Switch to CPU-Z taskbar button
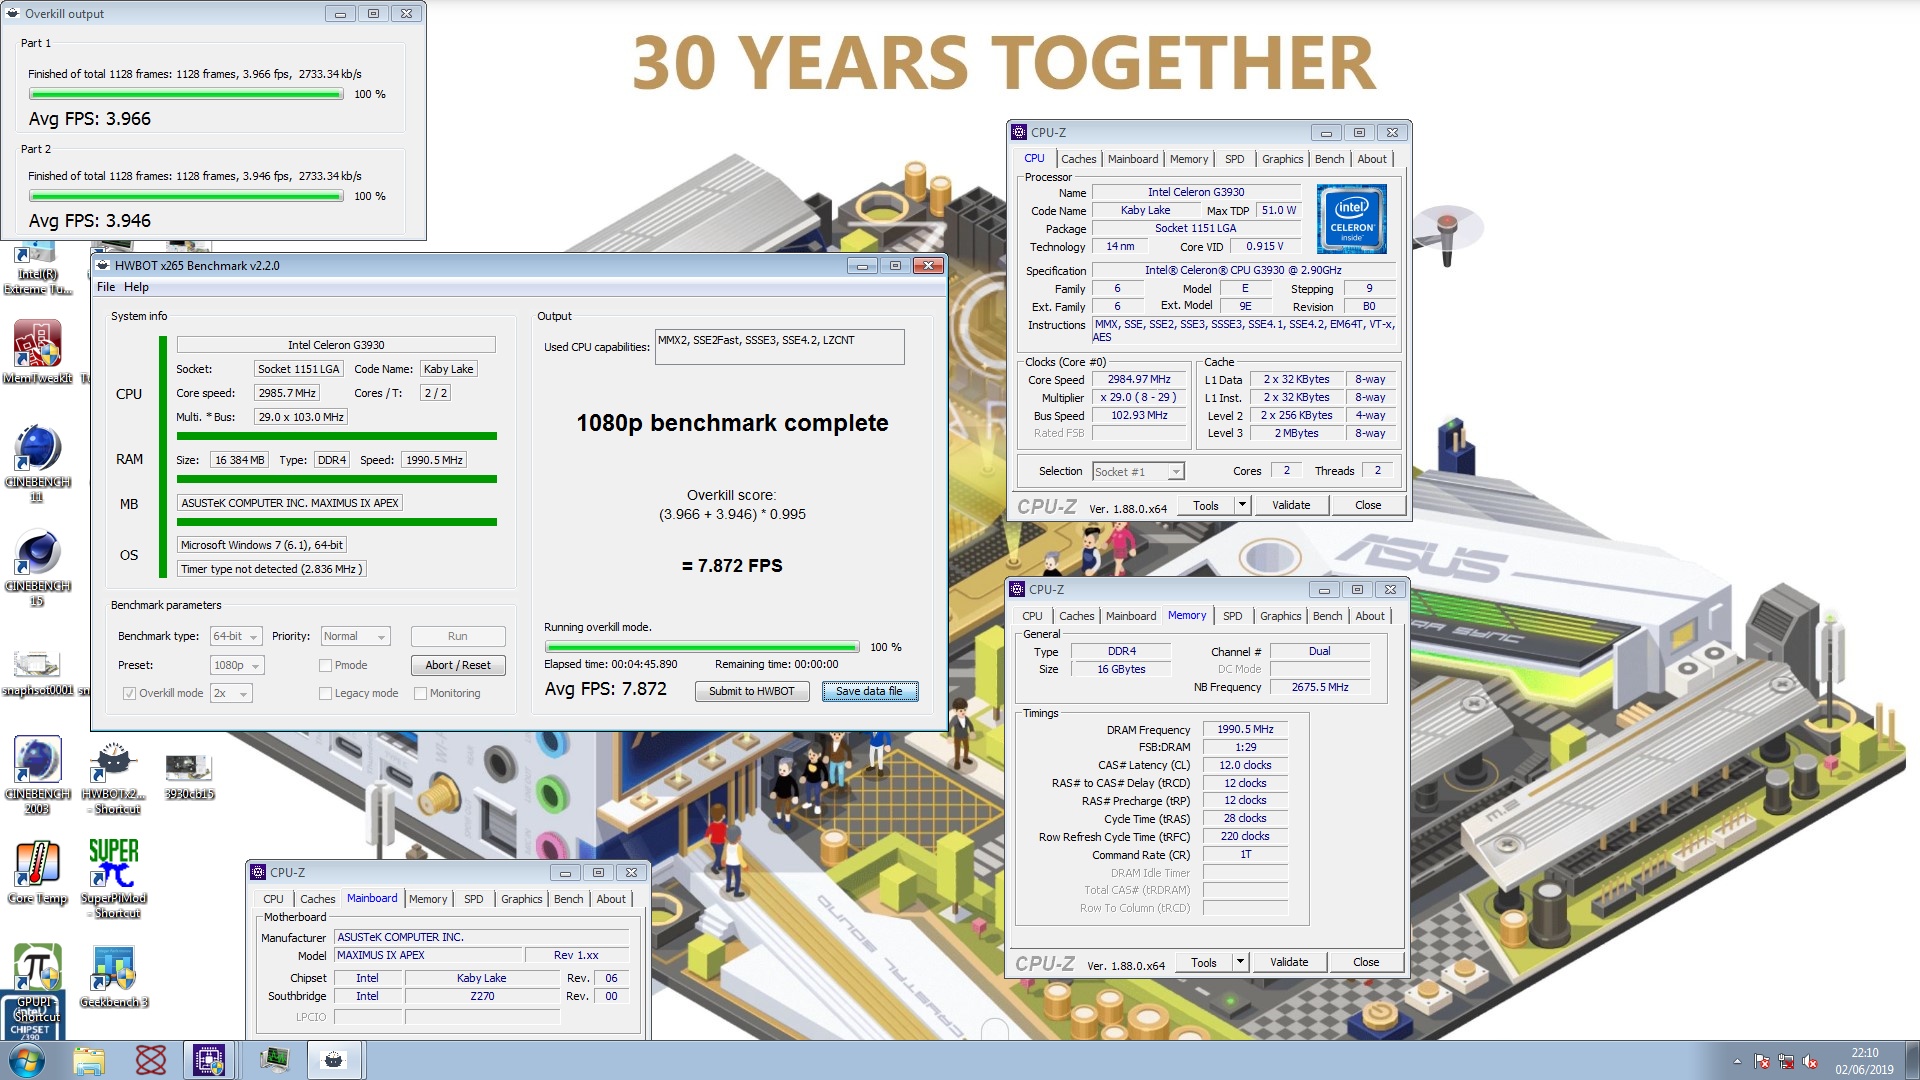Viewport: 1920px width, 1080px height. [x=209, y=1060]
